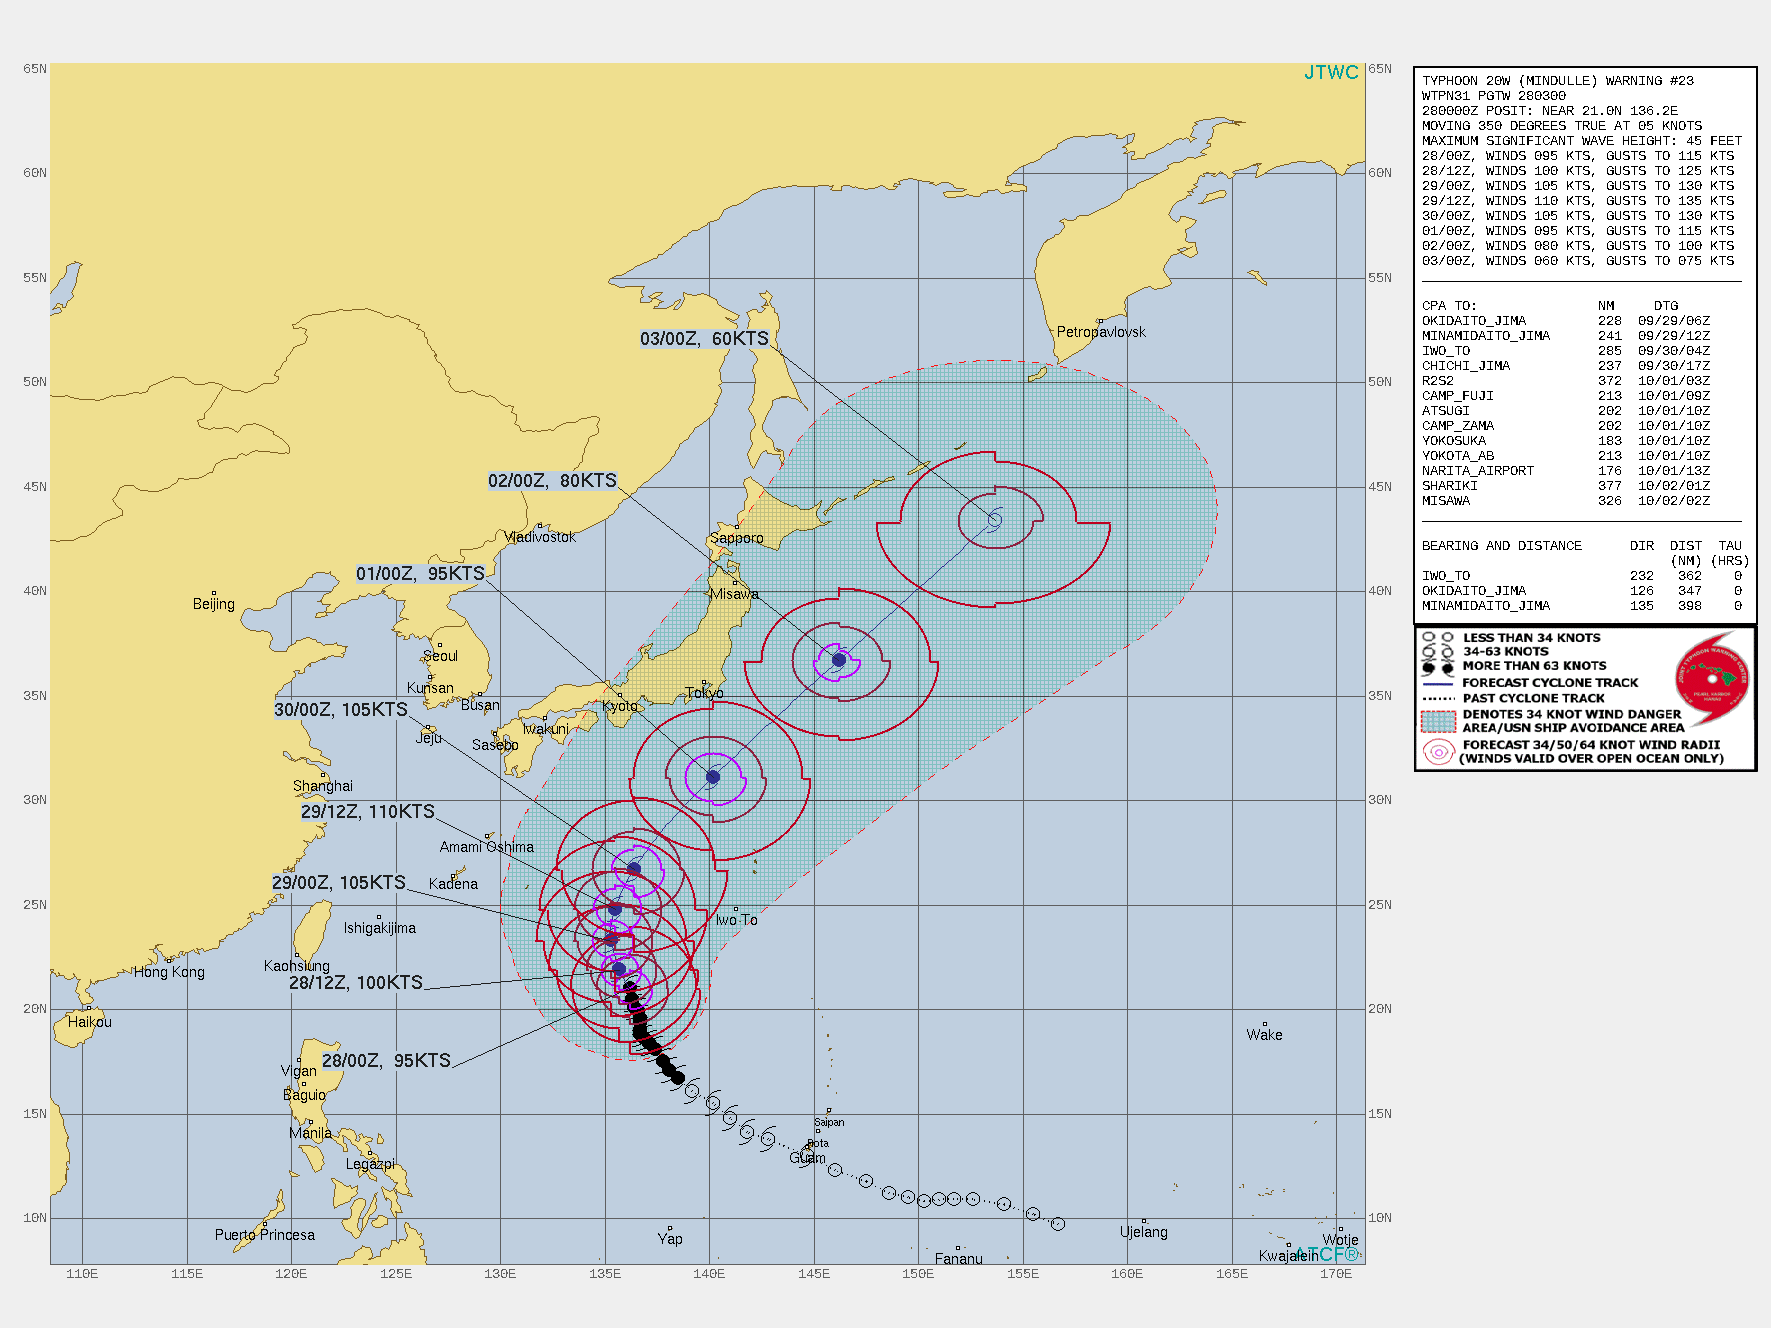Click the '02/00Z, 80KTS' map label
The height and width of the screenshot is (1328, 1771).
pos(552,481)
